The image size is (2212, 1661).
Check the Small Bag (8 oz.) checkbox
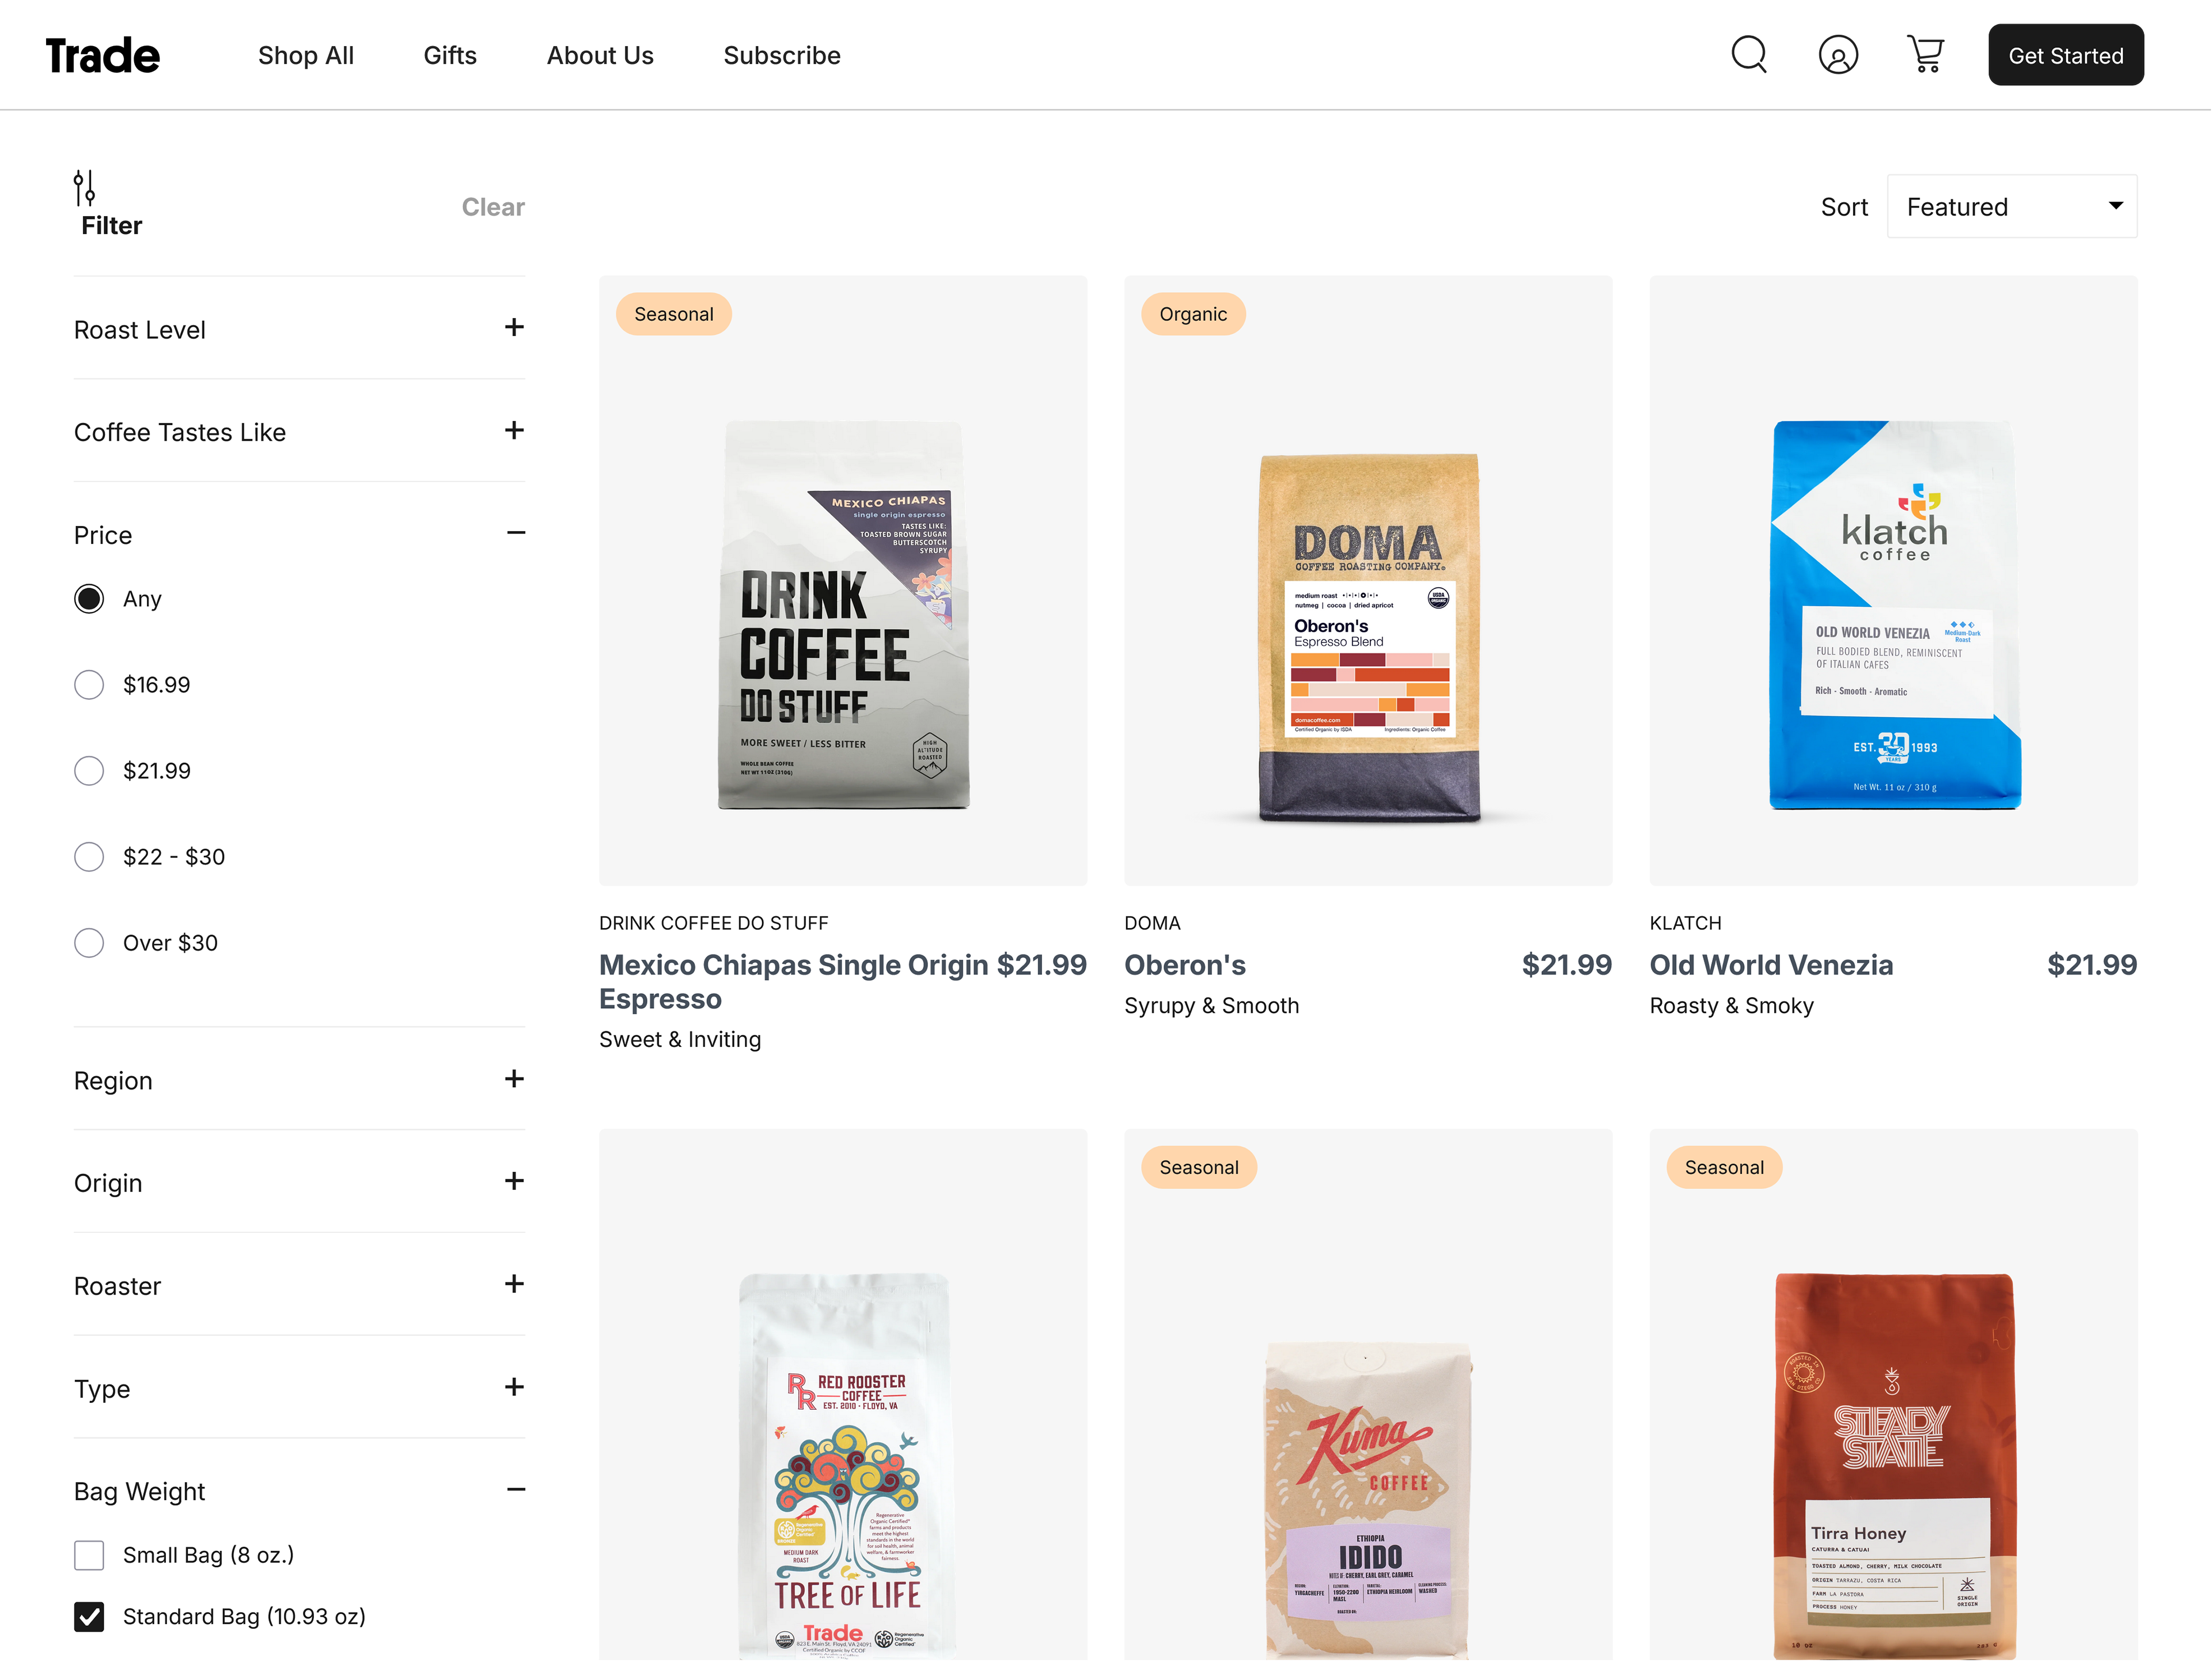pos(89,1555)
